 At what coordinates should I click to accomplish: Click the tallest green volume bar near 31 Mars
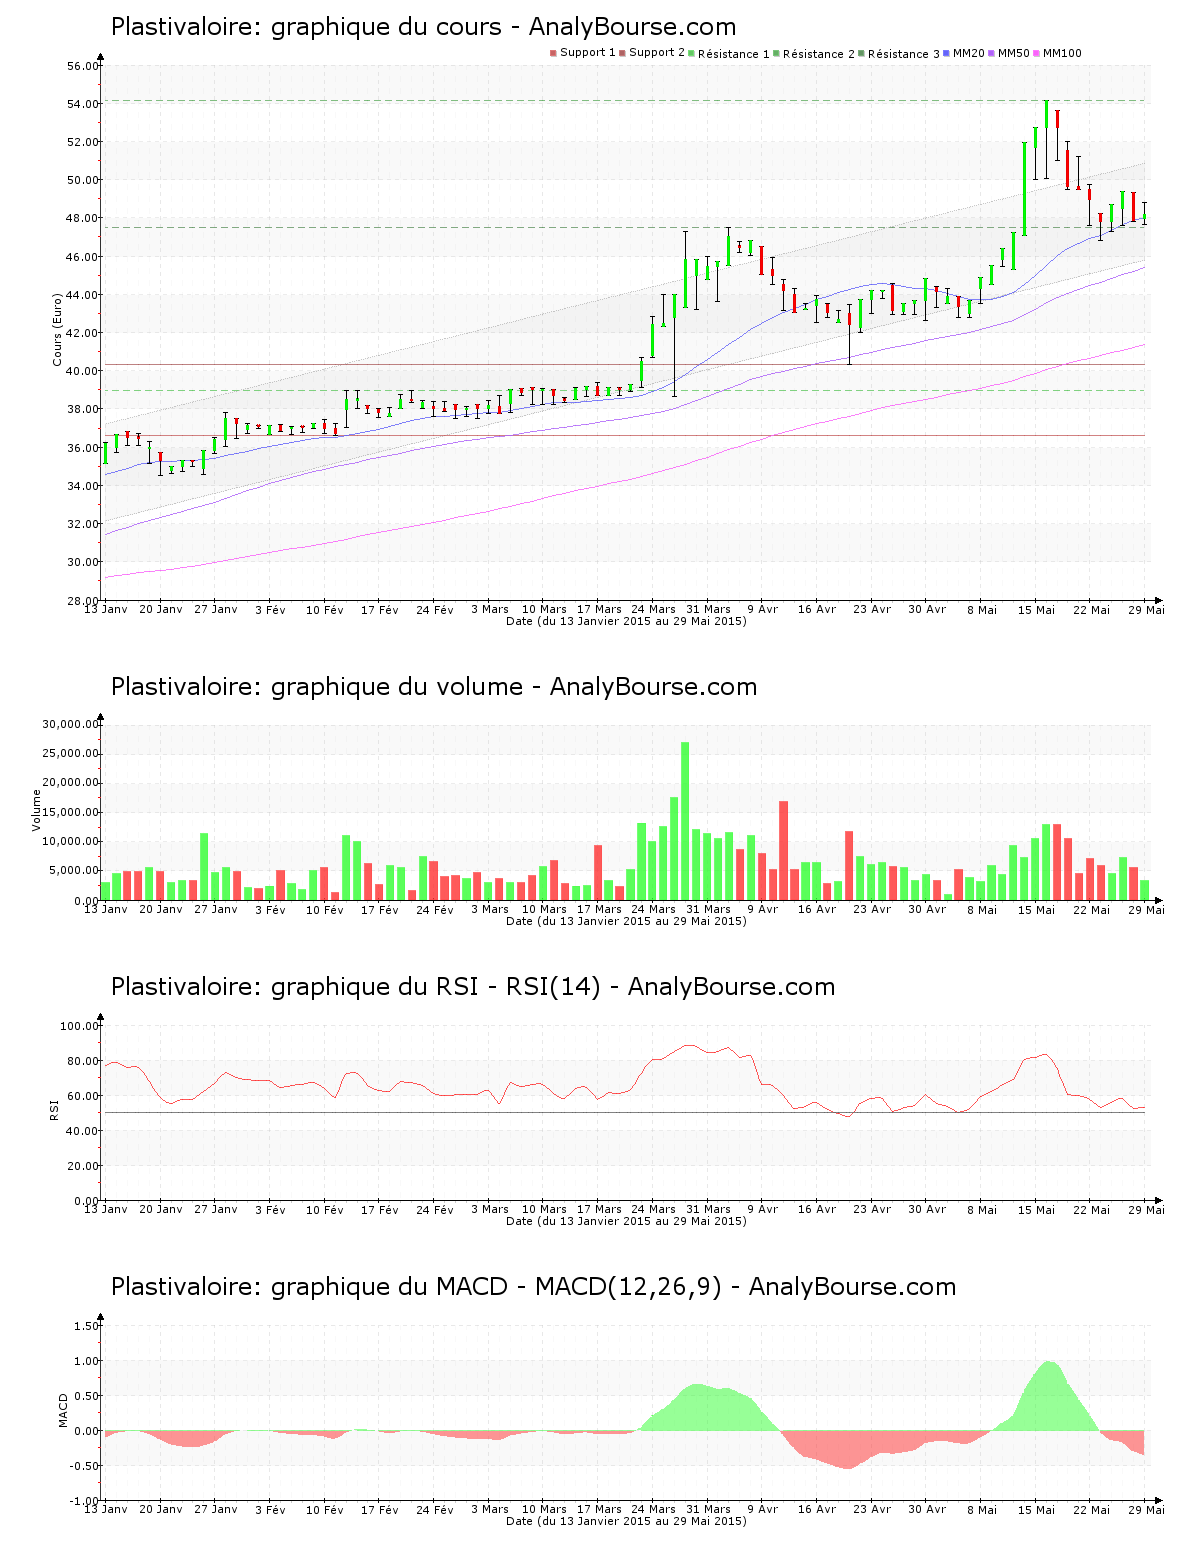coord(685,821)
